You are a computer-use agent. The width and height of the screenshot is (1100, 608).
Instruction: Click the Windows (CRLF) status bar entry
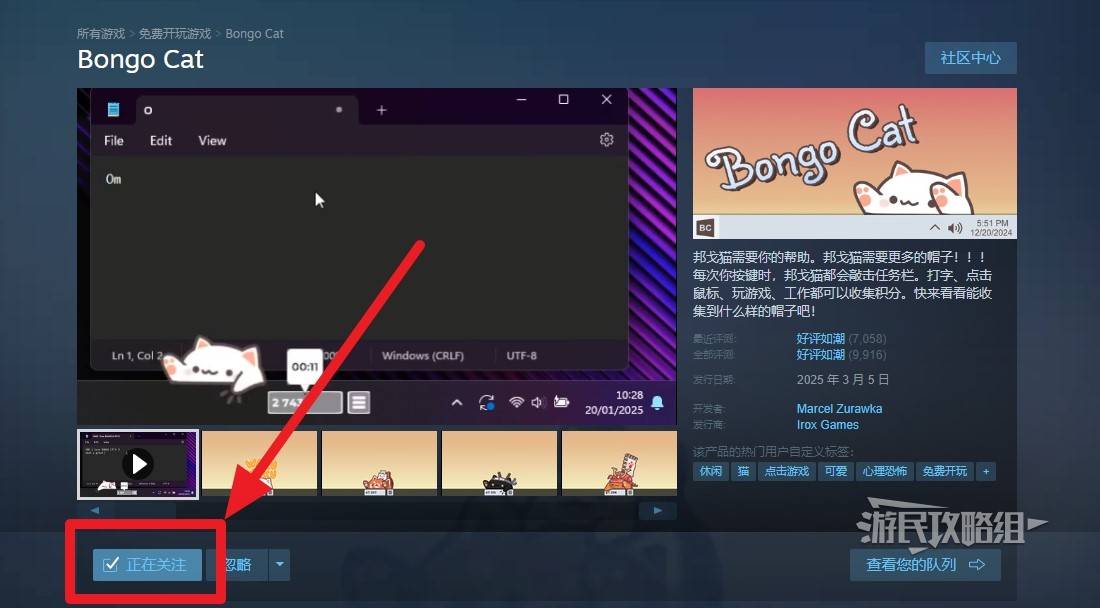coord(423,356)
